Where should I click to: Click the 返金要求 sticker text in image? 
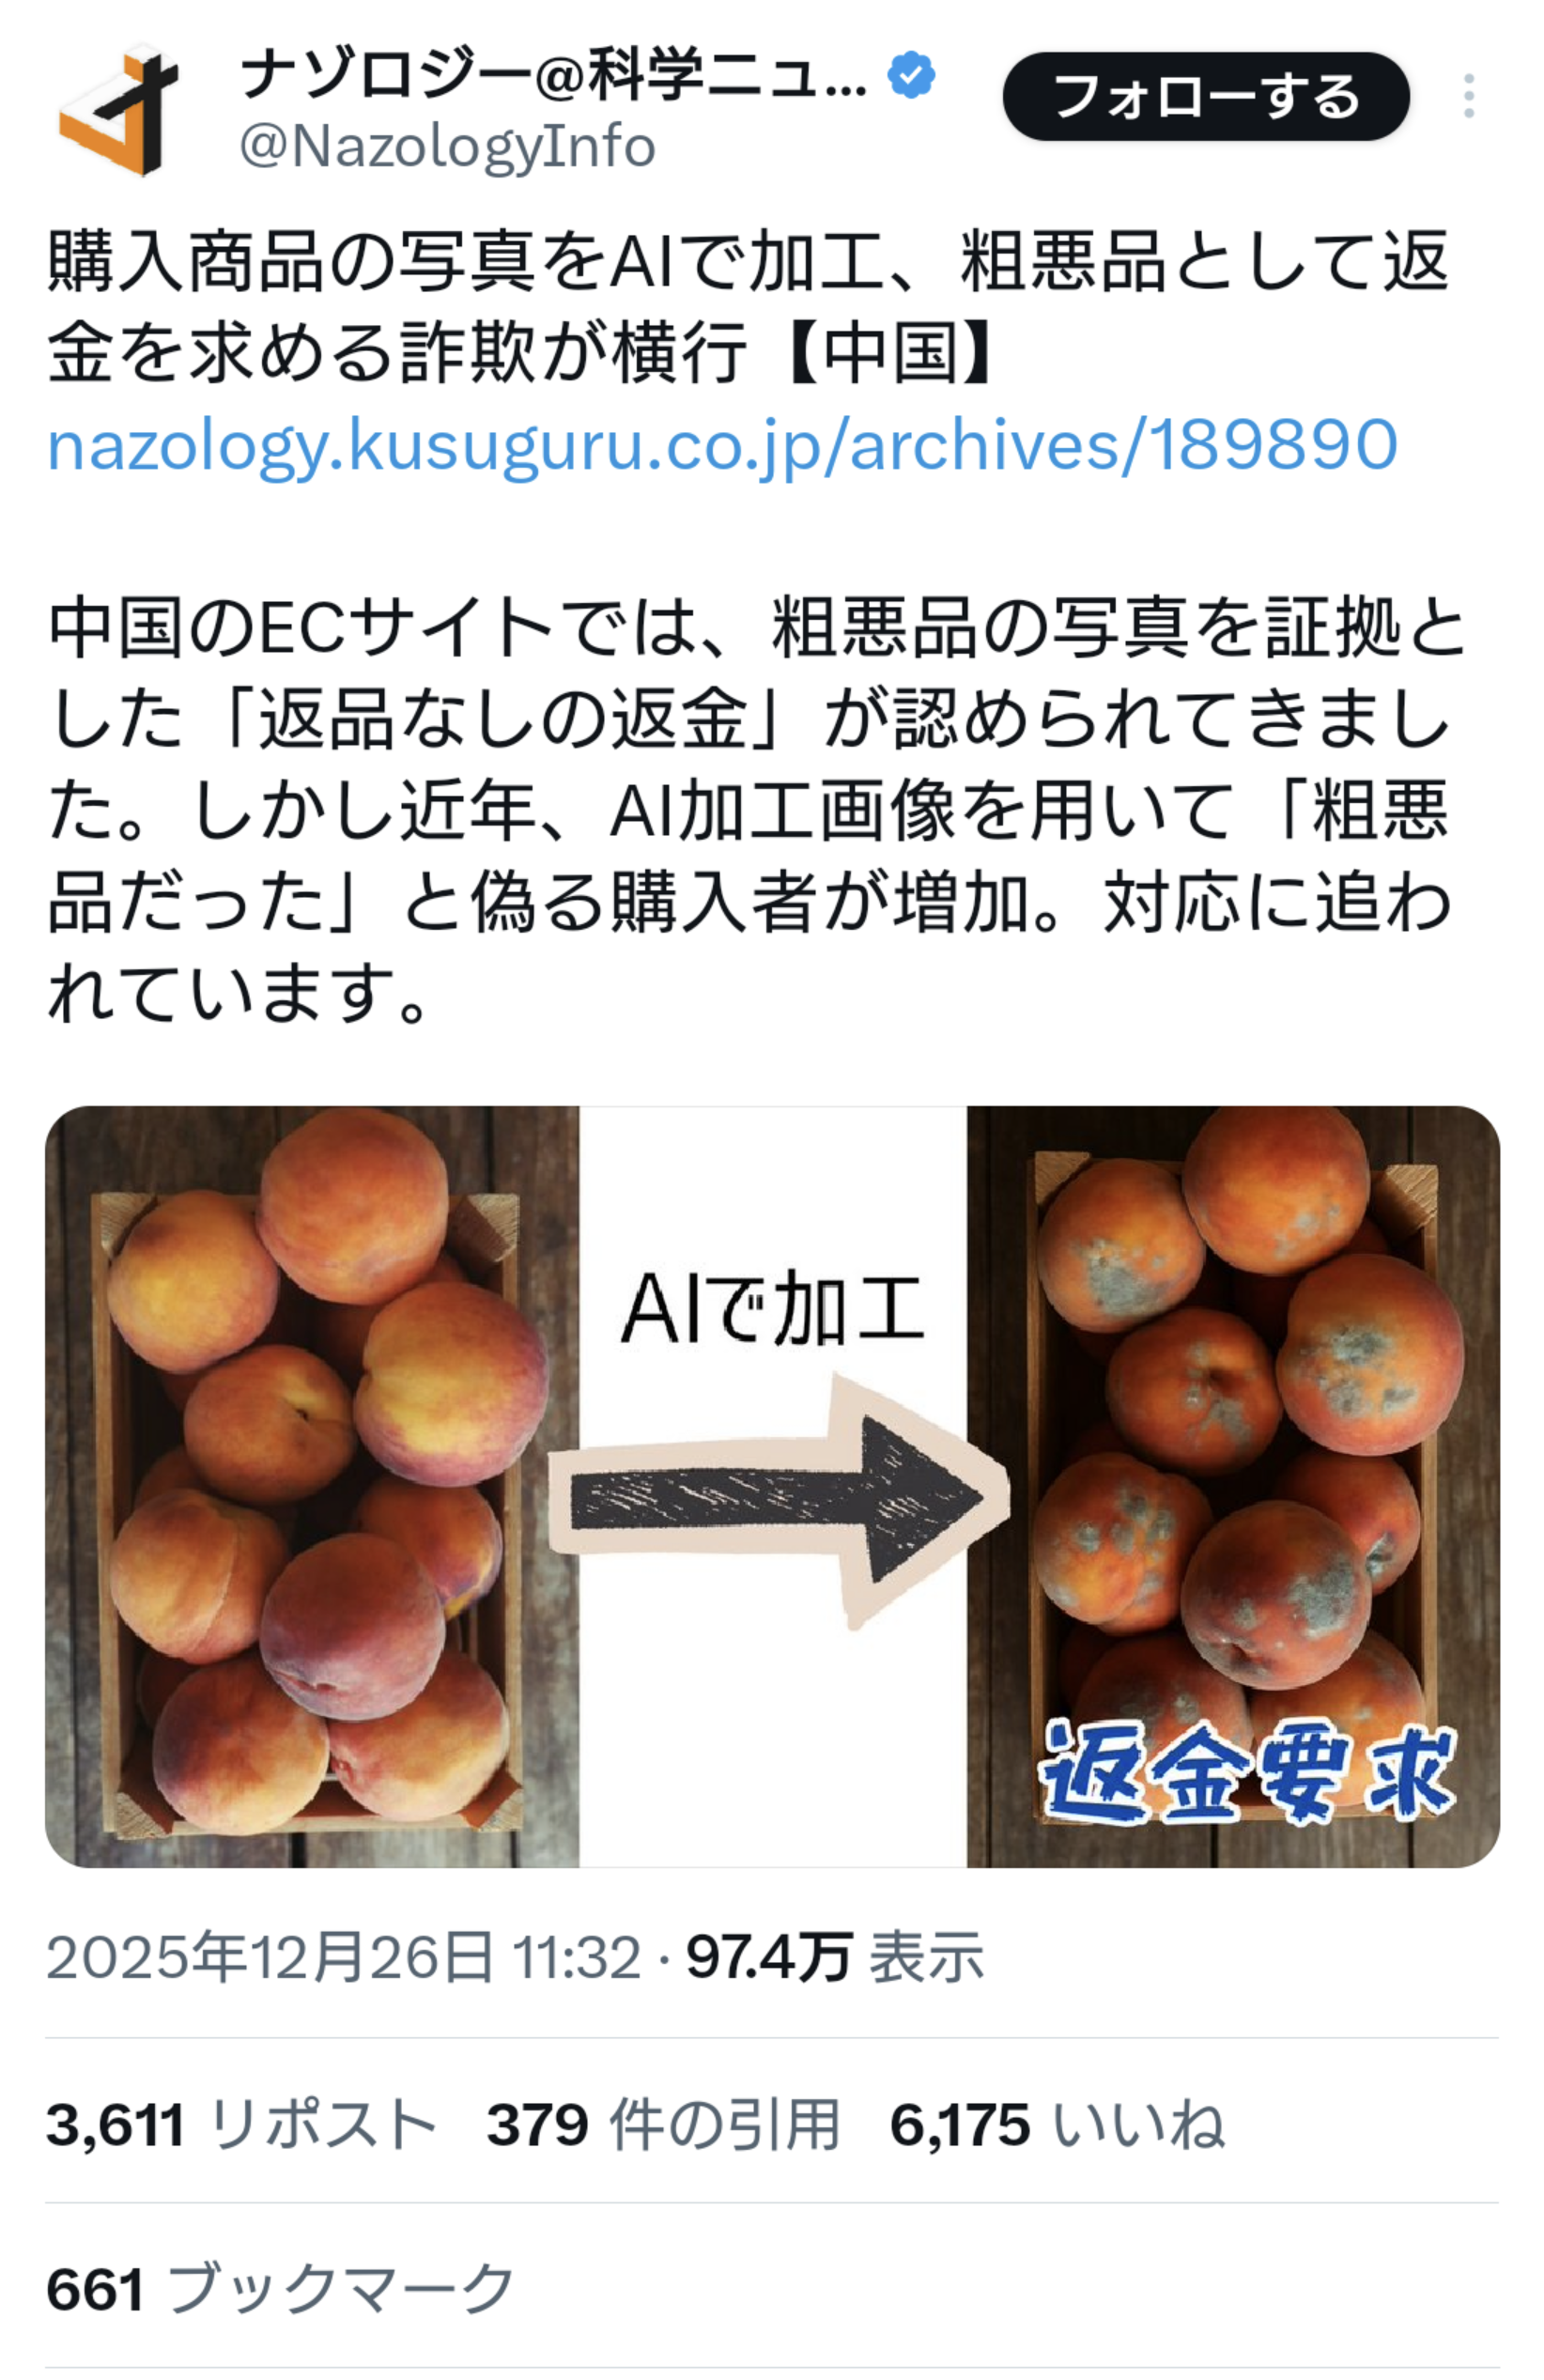coord(1244,1772)
